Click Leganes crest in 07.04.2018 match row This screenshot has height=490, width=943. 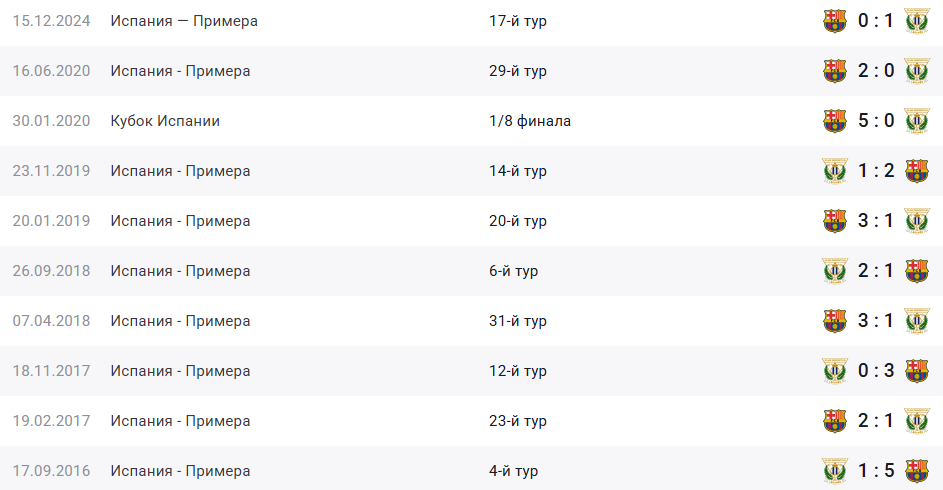pyautogui.click(x=917, y=321)
